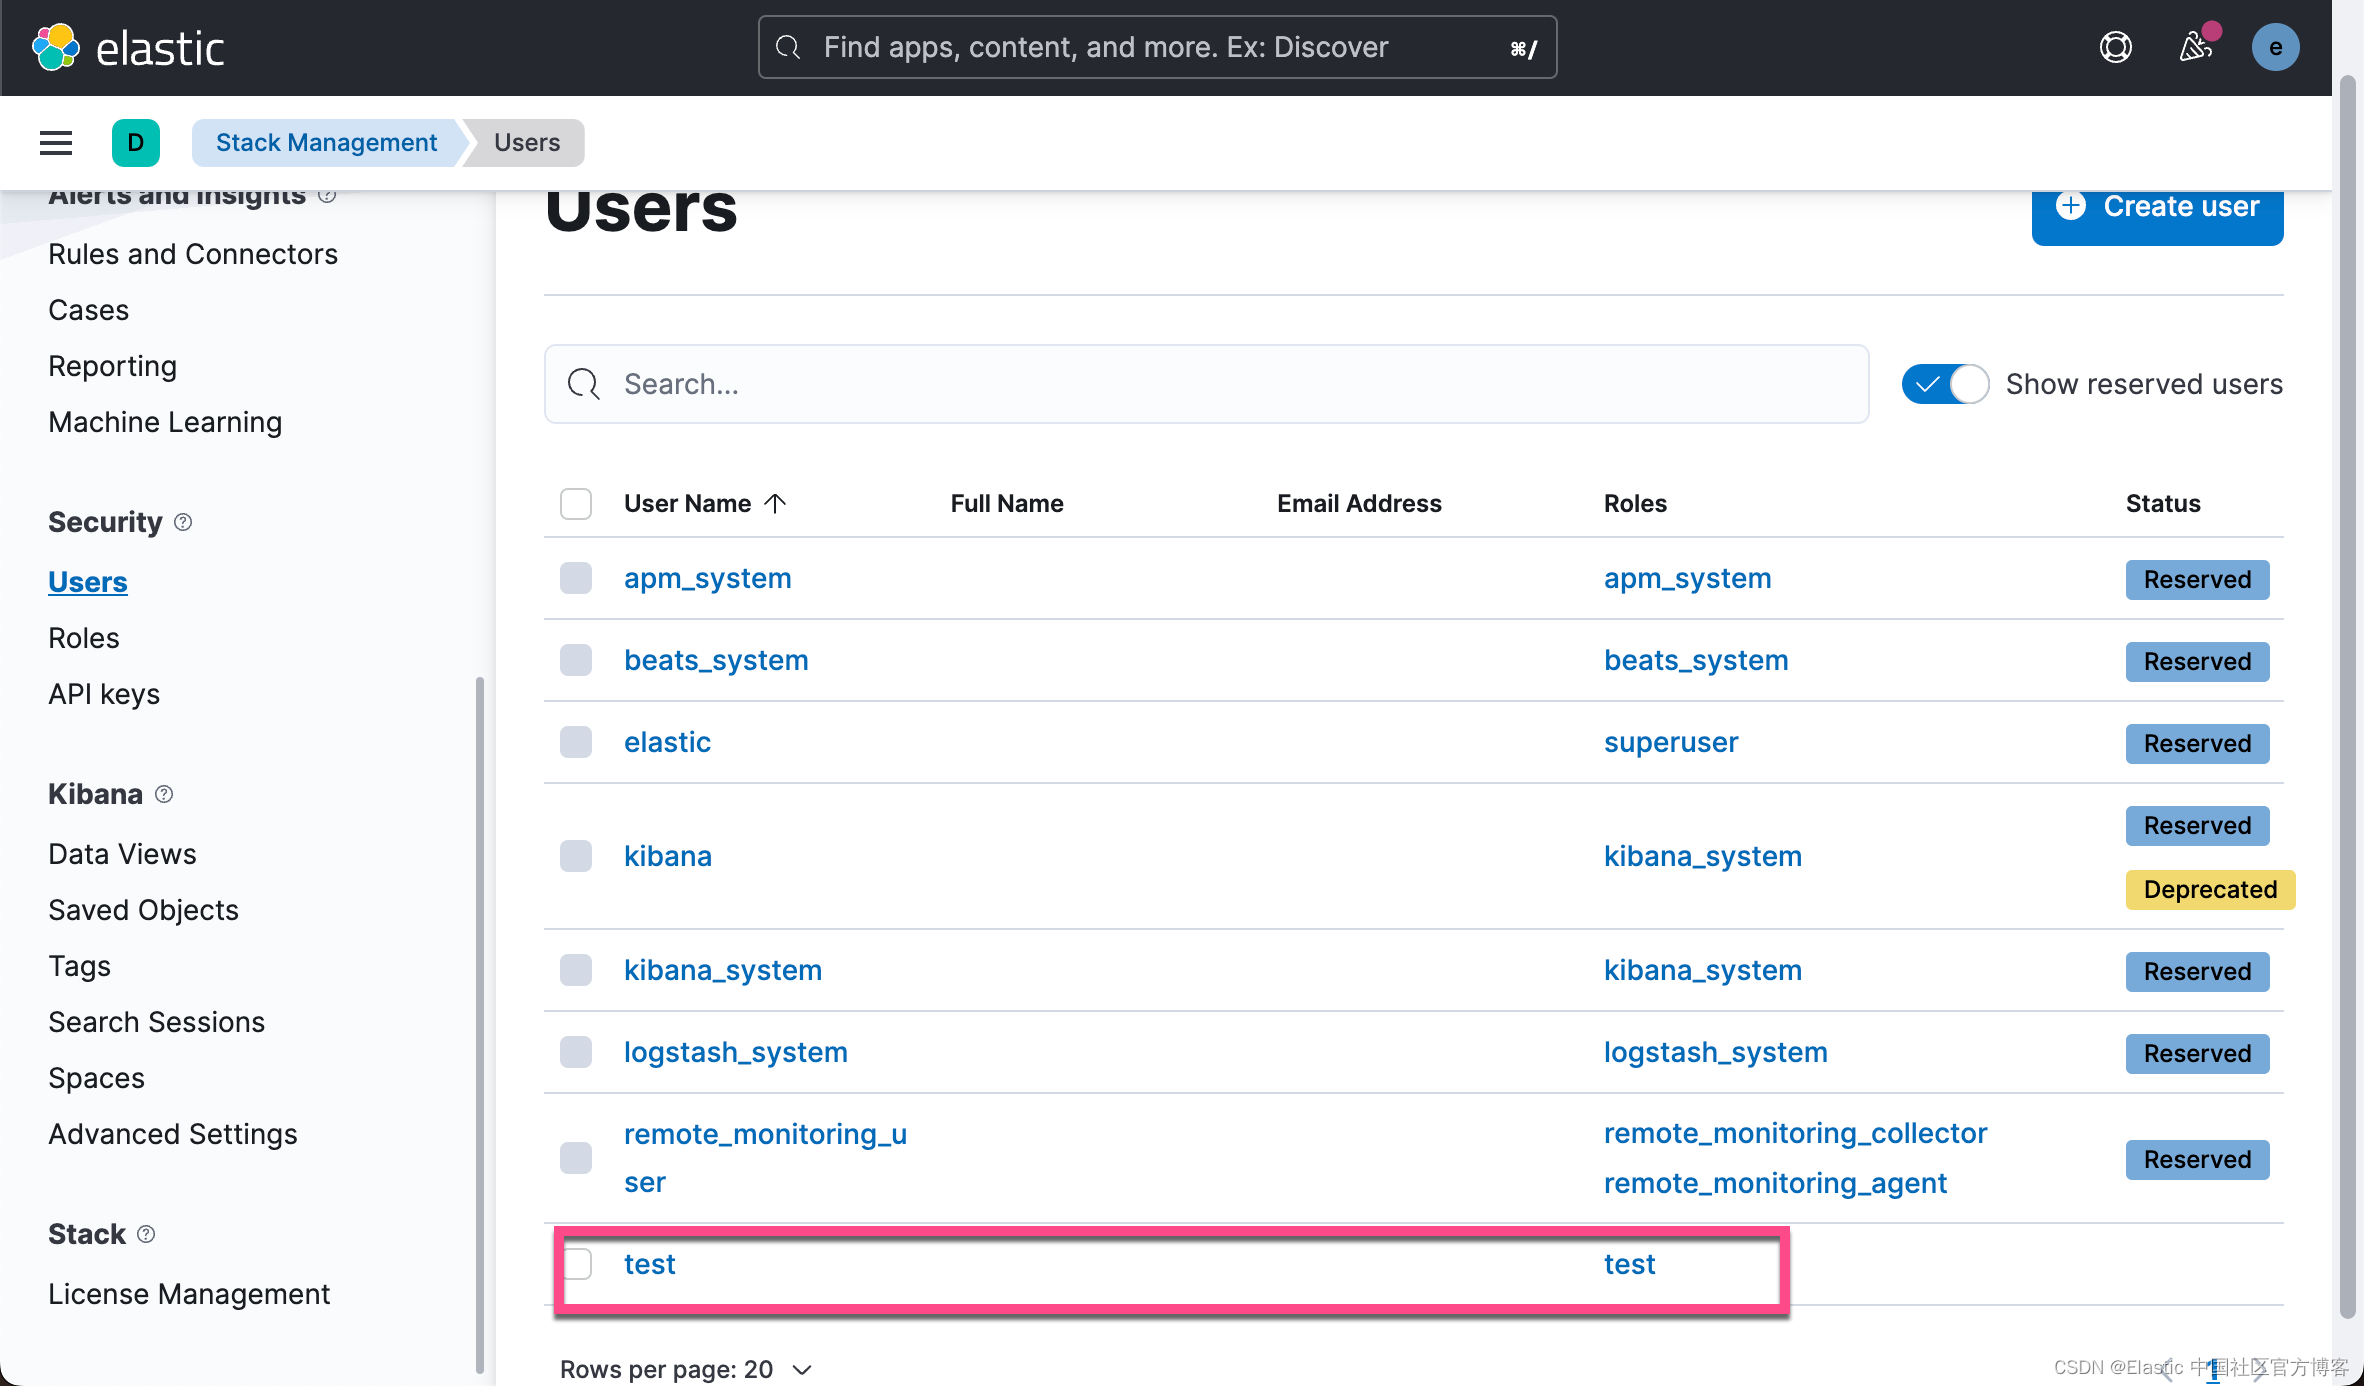2364x1386 pixels.
Task: Open the space switcher with the D icon
Action: (x=136, y=142)
